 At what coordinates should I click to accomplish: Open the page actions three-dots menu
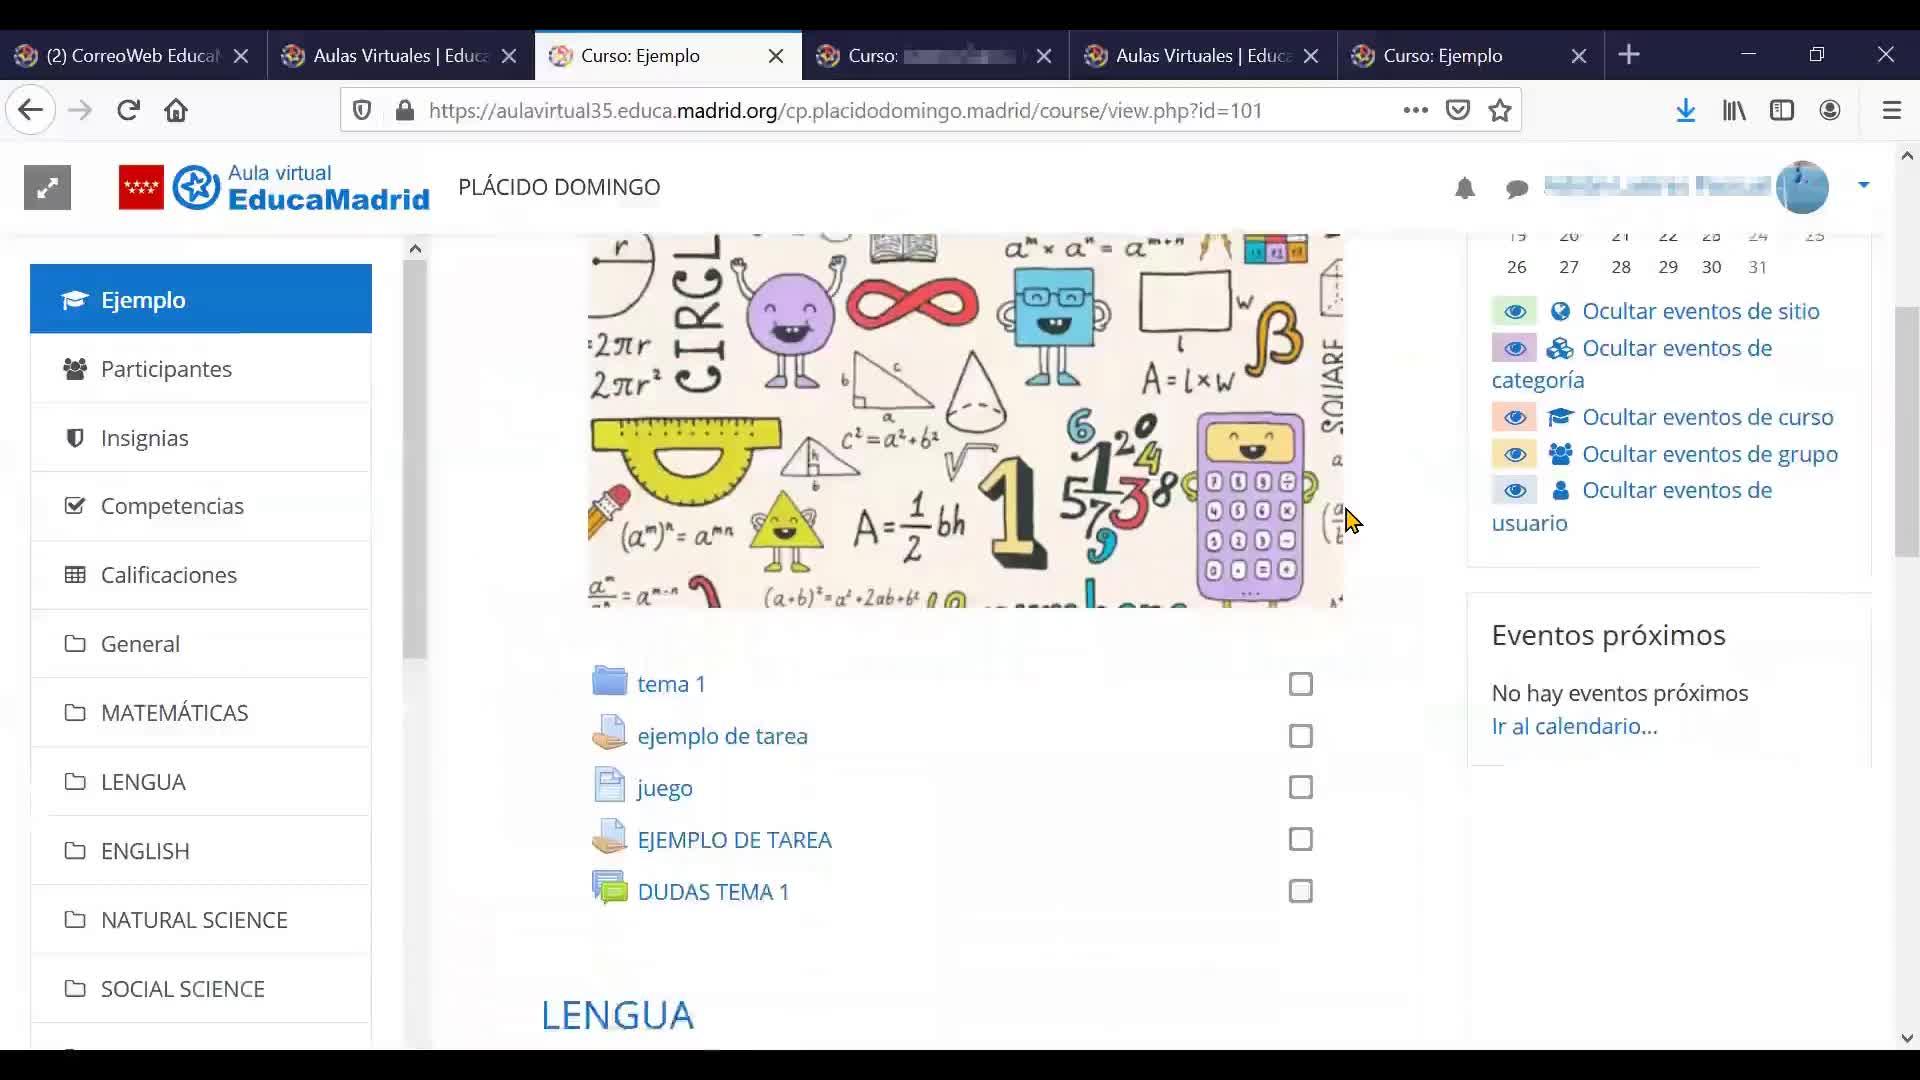pos(1415,110)
